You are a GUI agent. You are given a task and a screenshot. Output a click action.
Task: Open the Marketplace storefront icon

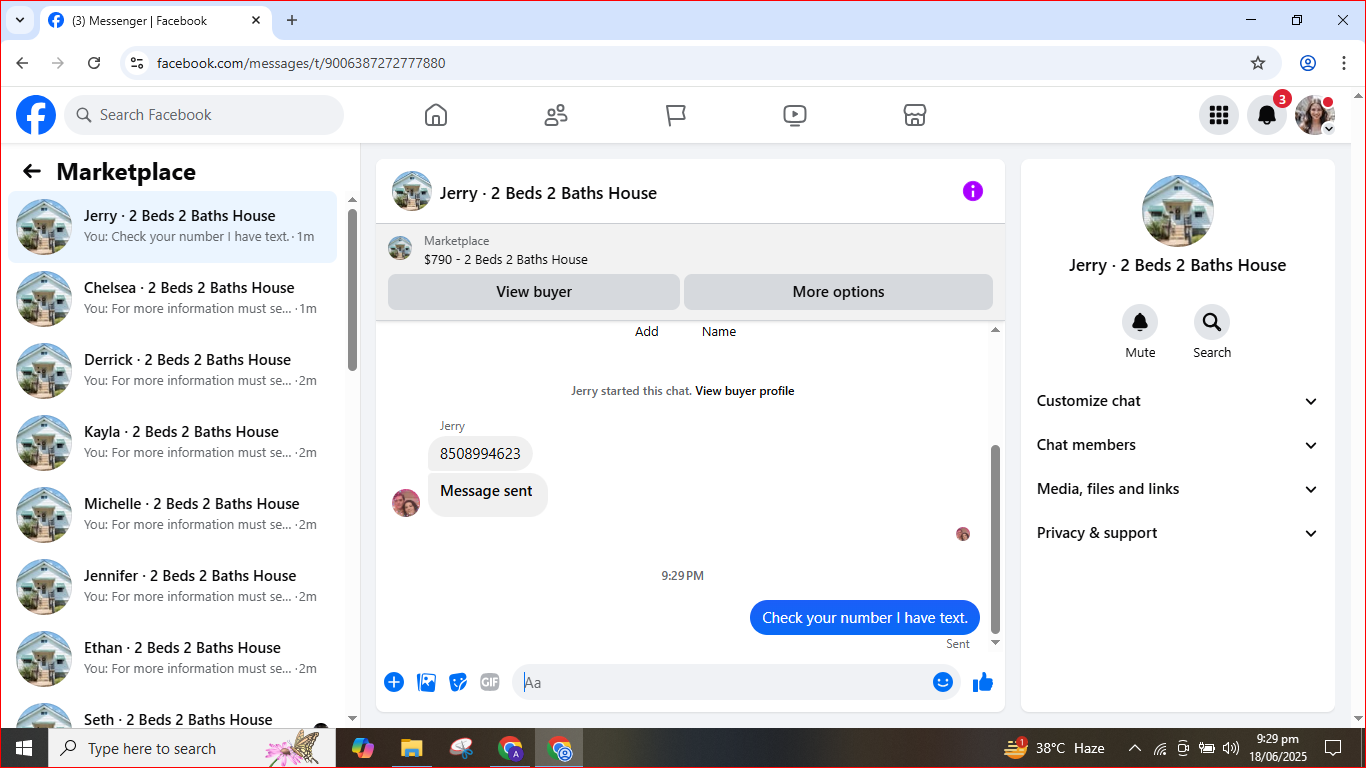(915, 115)
